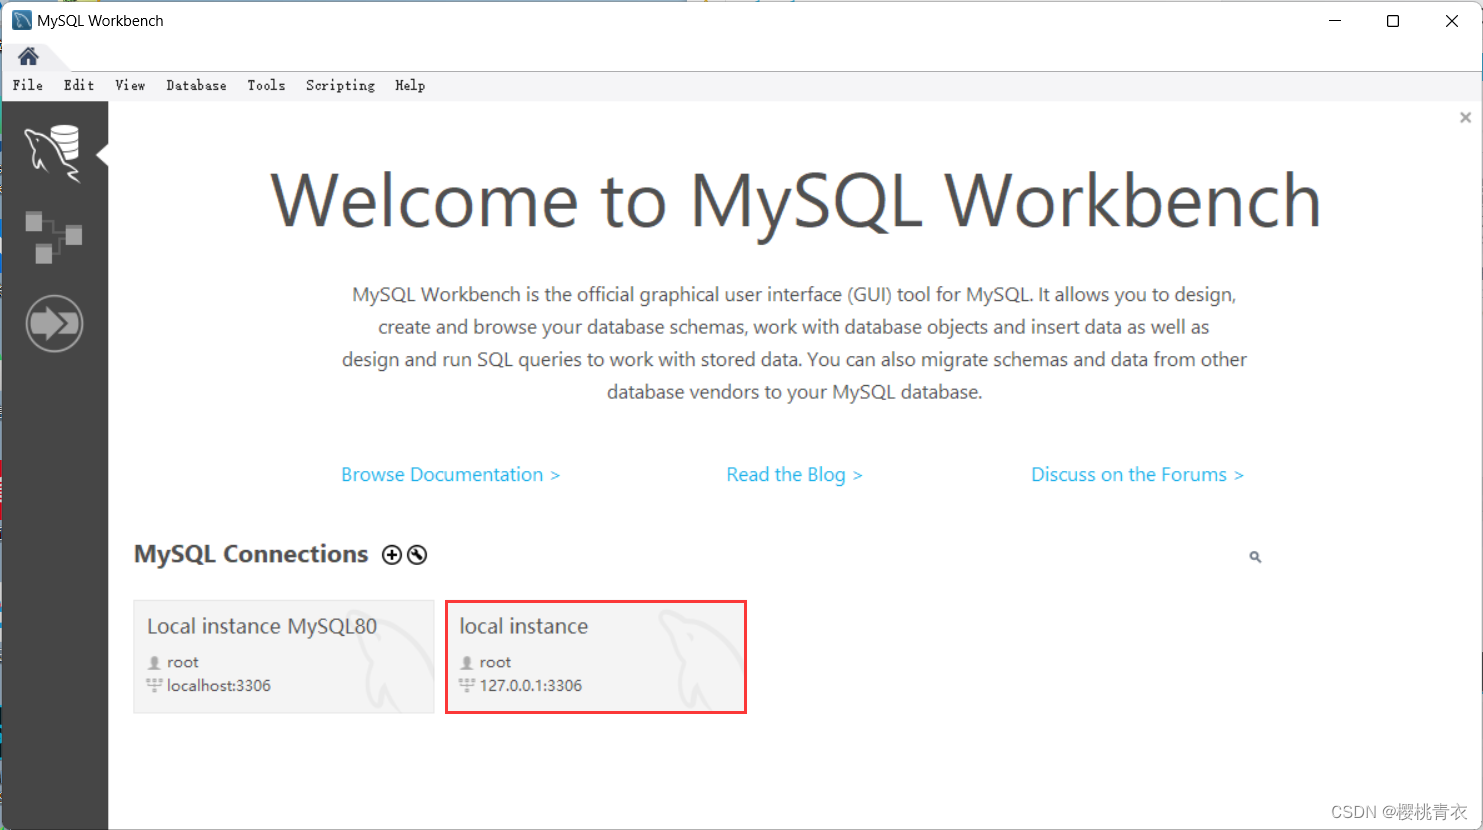1483x830 pixels.
Task: Minimize the MySQL Workbench window
Action: [x=1335, y=21]
